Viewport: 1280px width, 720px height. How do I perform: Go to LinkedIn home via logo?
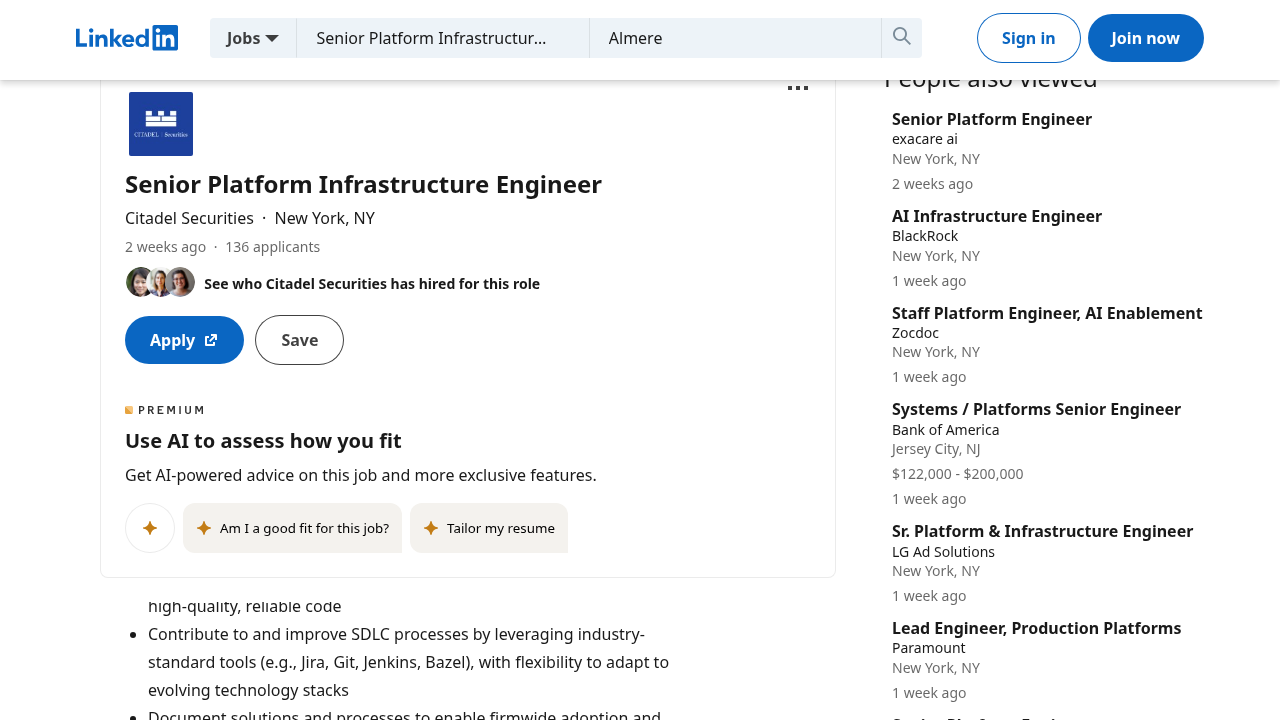127,38
